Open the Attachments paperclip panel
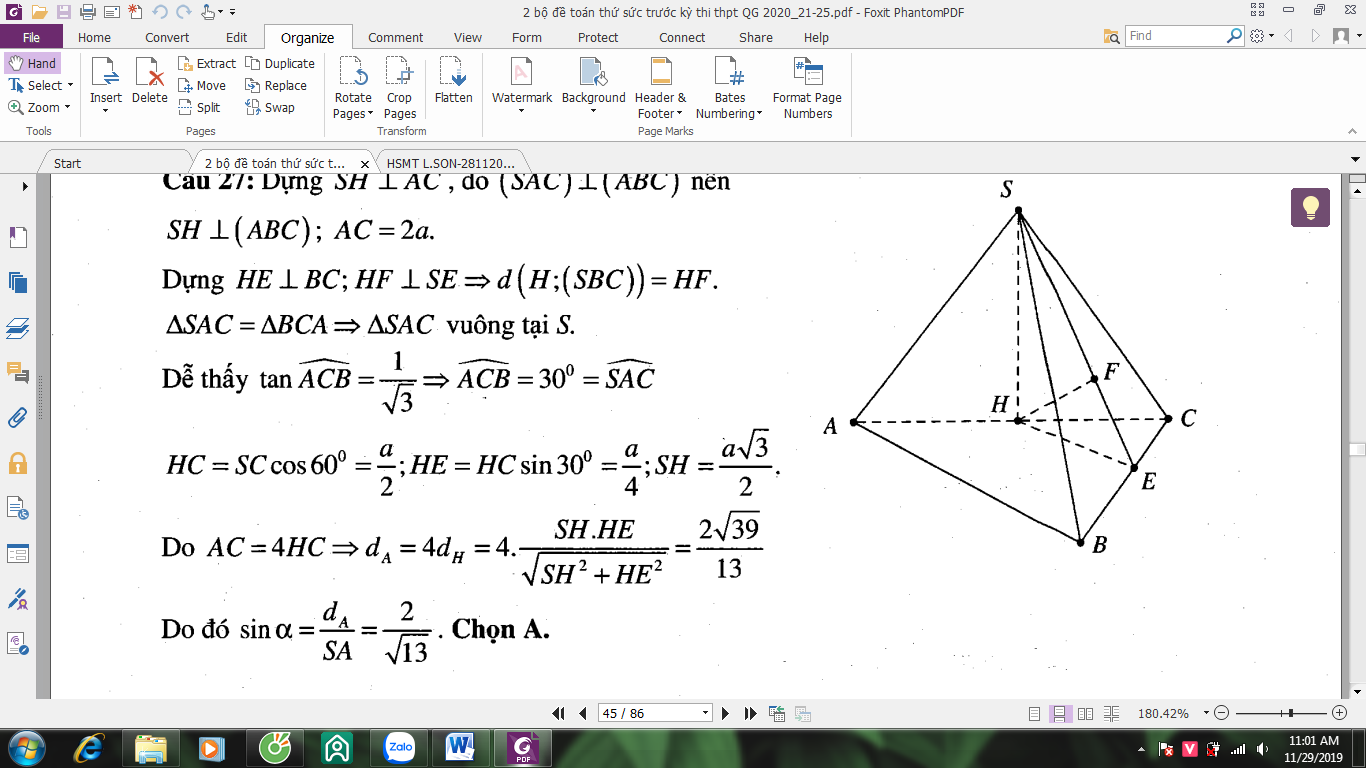The height and width of the screenshot is (768, 1366). click(18, 418)
